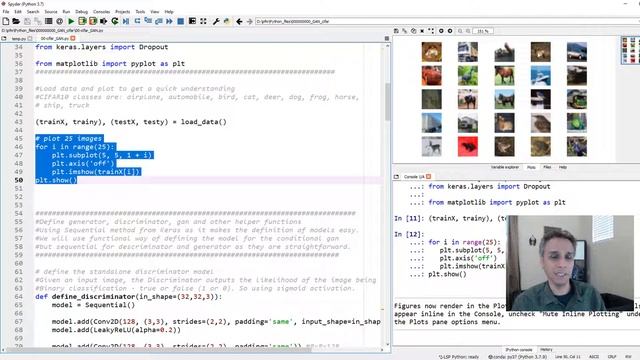The height and width of the screenshot is (360, 640).
Task: Run cell and advance toolbar icon
Action: (x=93, y=21)
